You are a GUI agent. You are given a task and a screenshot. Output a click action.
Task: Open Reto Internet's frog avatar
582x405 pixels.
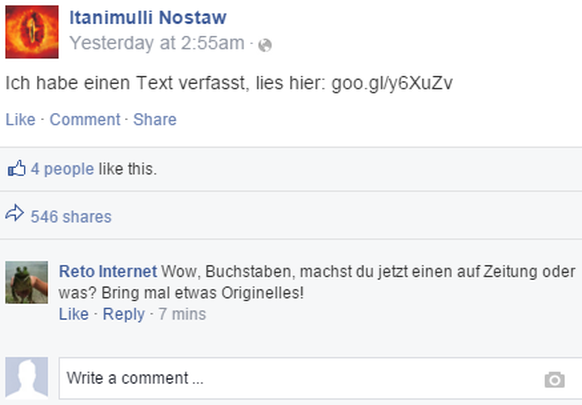[x=27, y=282]
